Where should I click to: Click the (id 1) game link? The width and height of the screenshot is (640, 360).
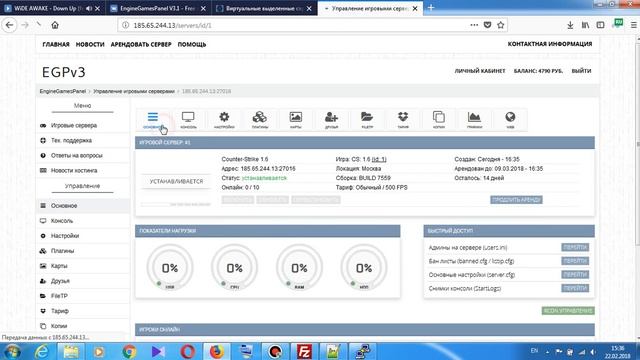(379, 159)
